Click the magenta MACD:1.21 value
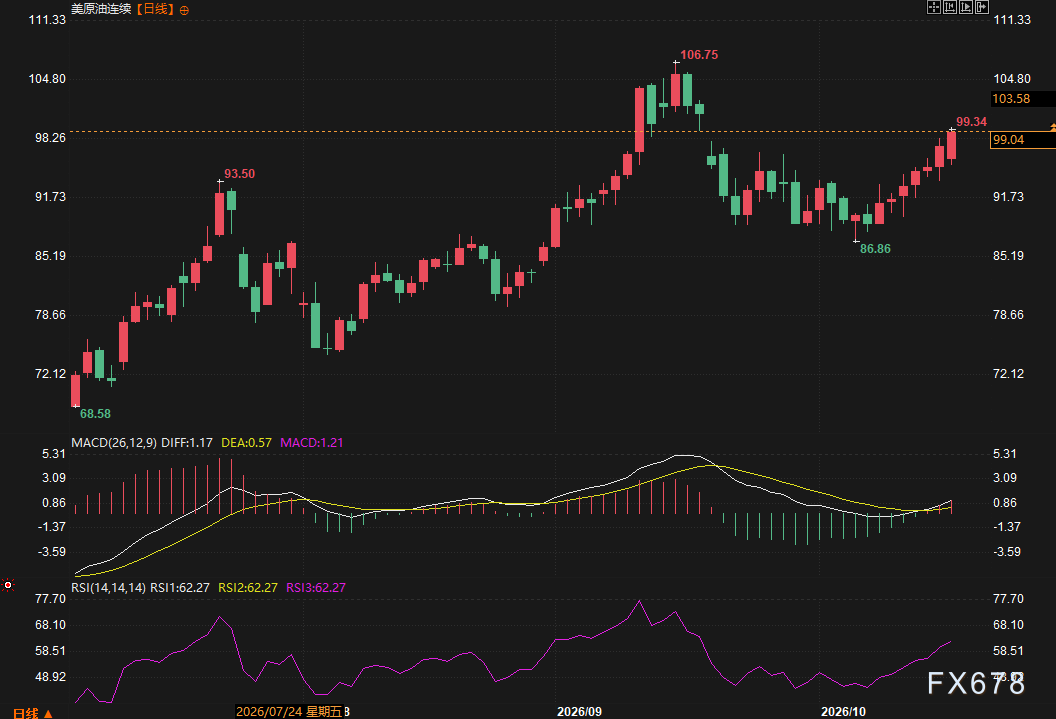This screenshot has width=1056, height=719. click(x=312, y=443)
